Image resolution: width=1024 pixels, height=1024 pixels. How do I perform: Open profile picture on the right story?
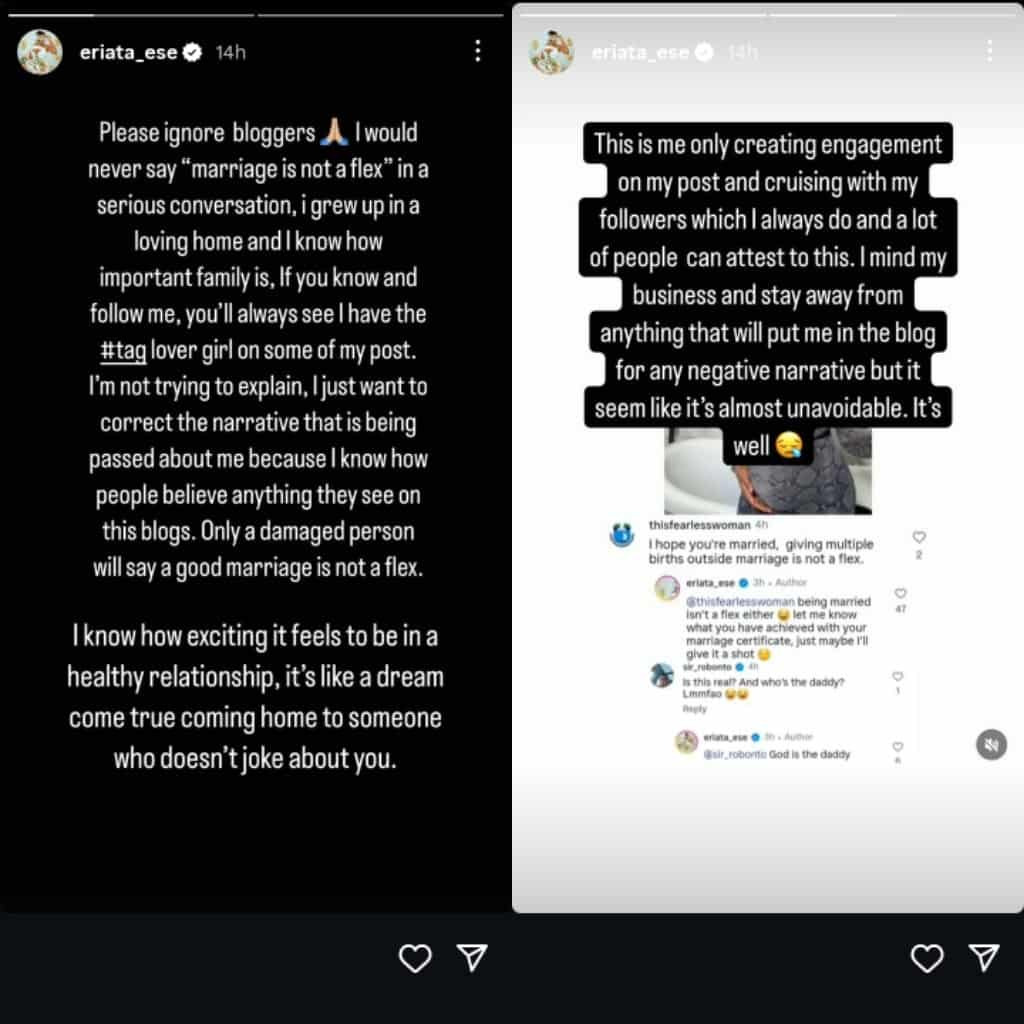point(551,52)
